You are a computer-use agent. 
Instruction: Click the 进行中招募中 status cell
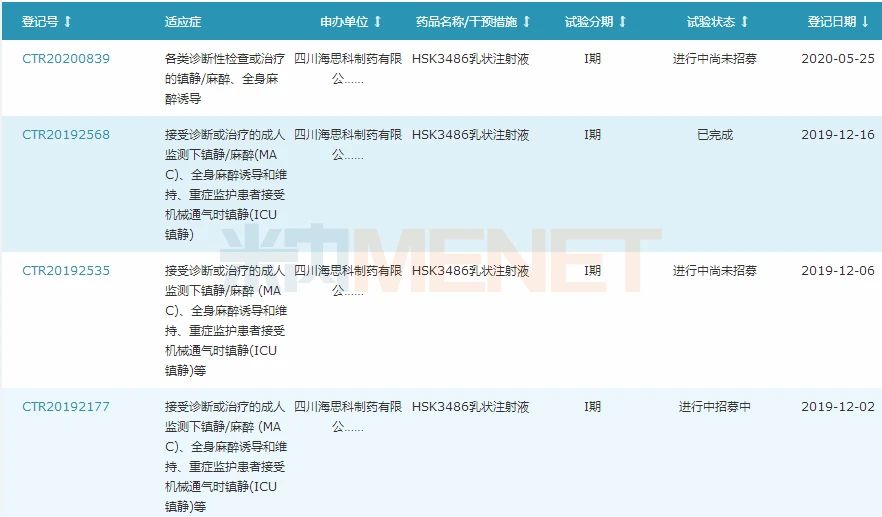pyautogui.click(x=715, y=407)
